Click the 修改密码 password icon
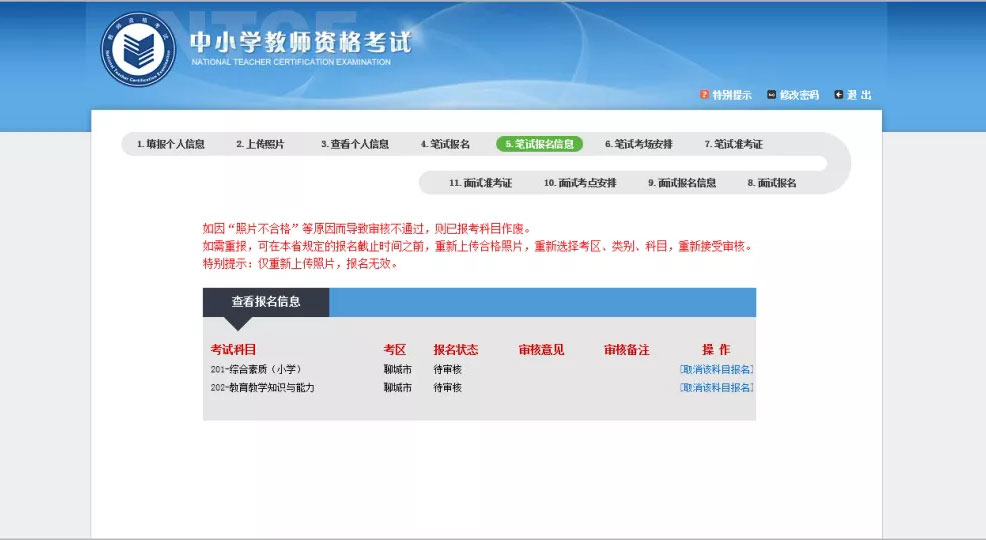Viewport: 986px width, 540px height. [x=771, y=95]
